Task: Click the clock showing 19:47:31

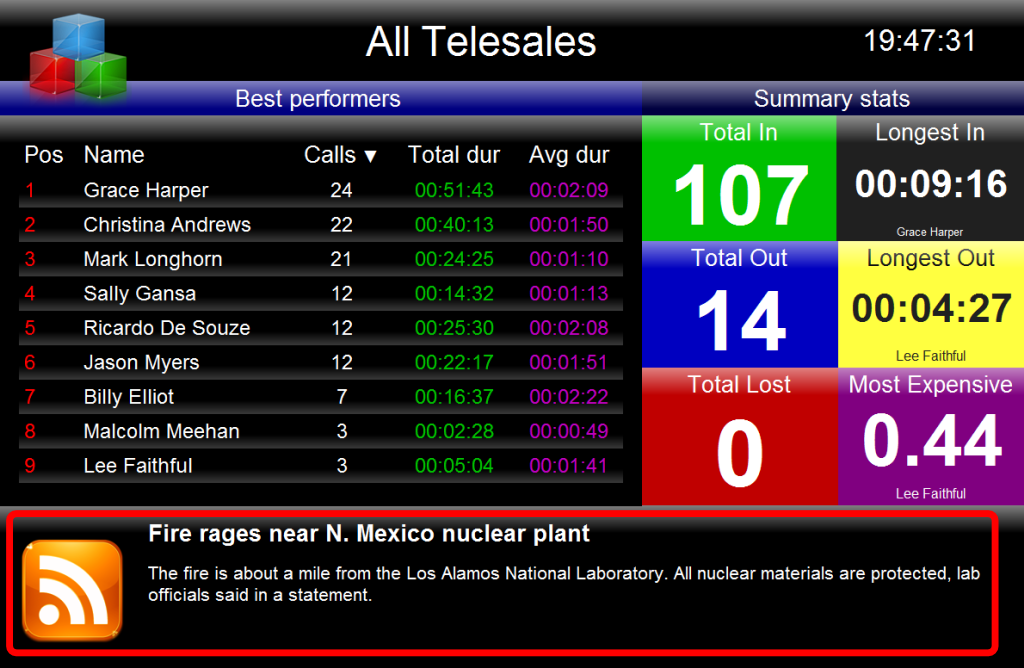Action: point(919,41)
